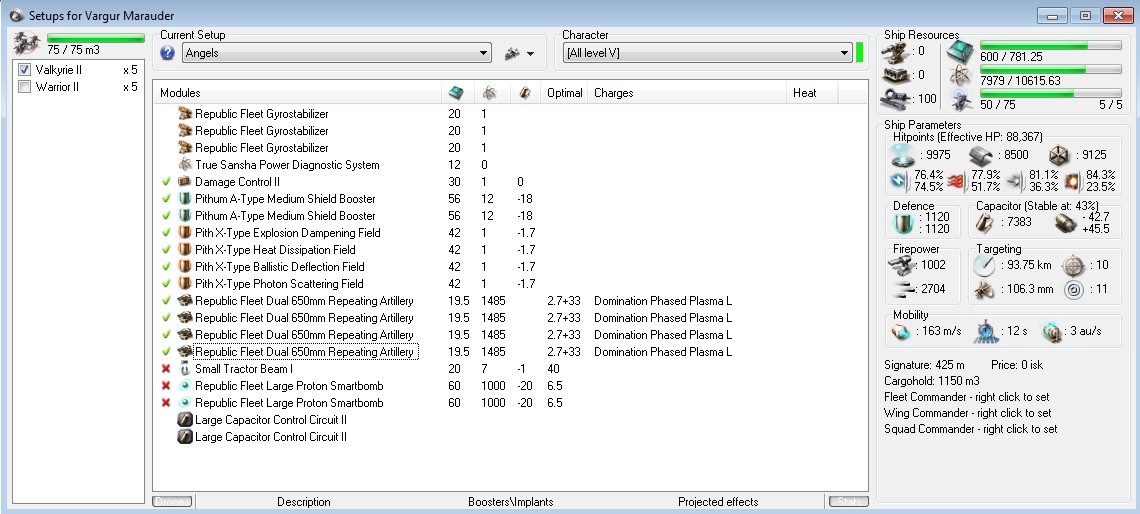Viewport: 1140px width, 514px height.
Task: Select the Valkyrie II drone name
Action: coord(59,70)
